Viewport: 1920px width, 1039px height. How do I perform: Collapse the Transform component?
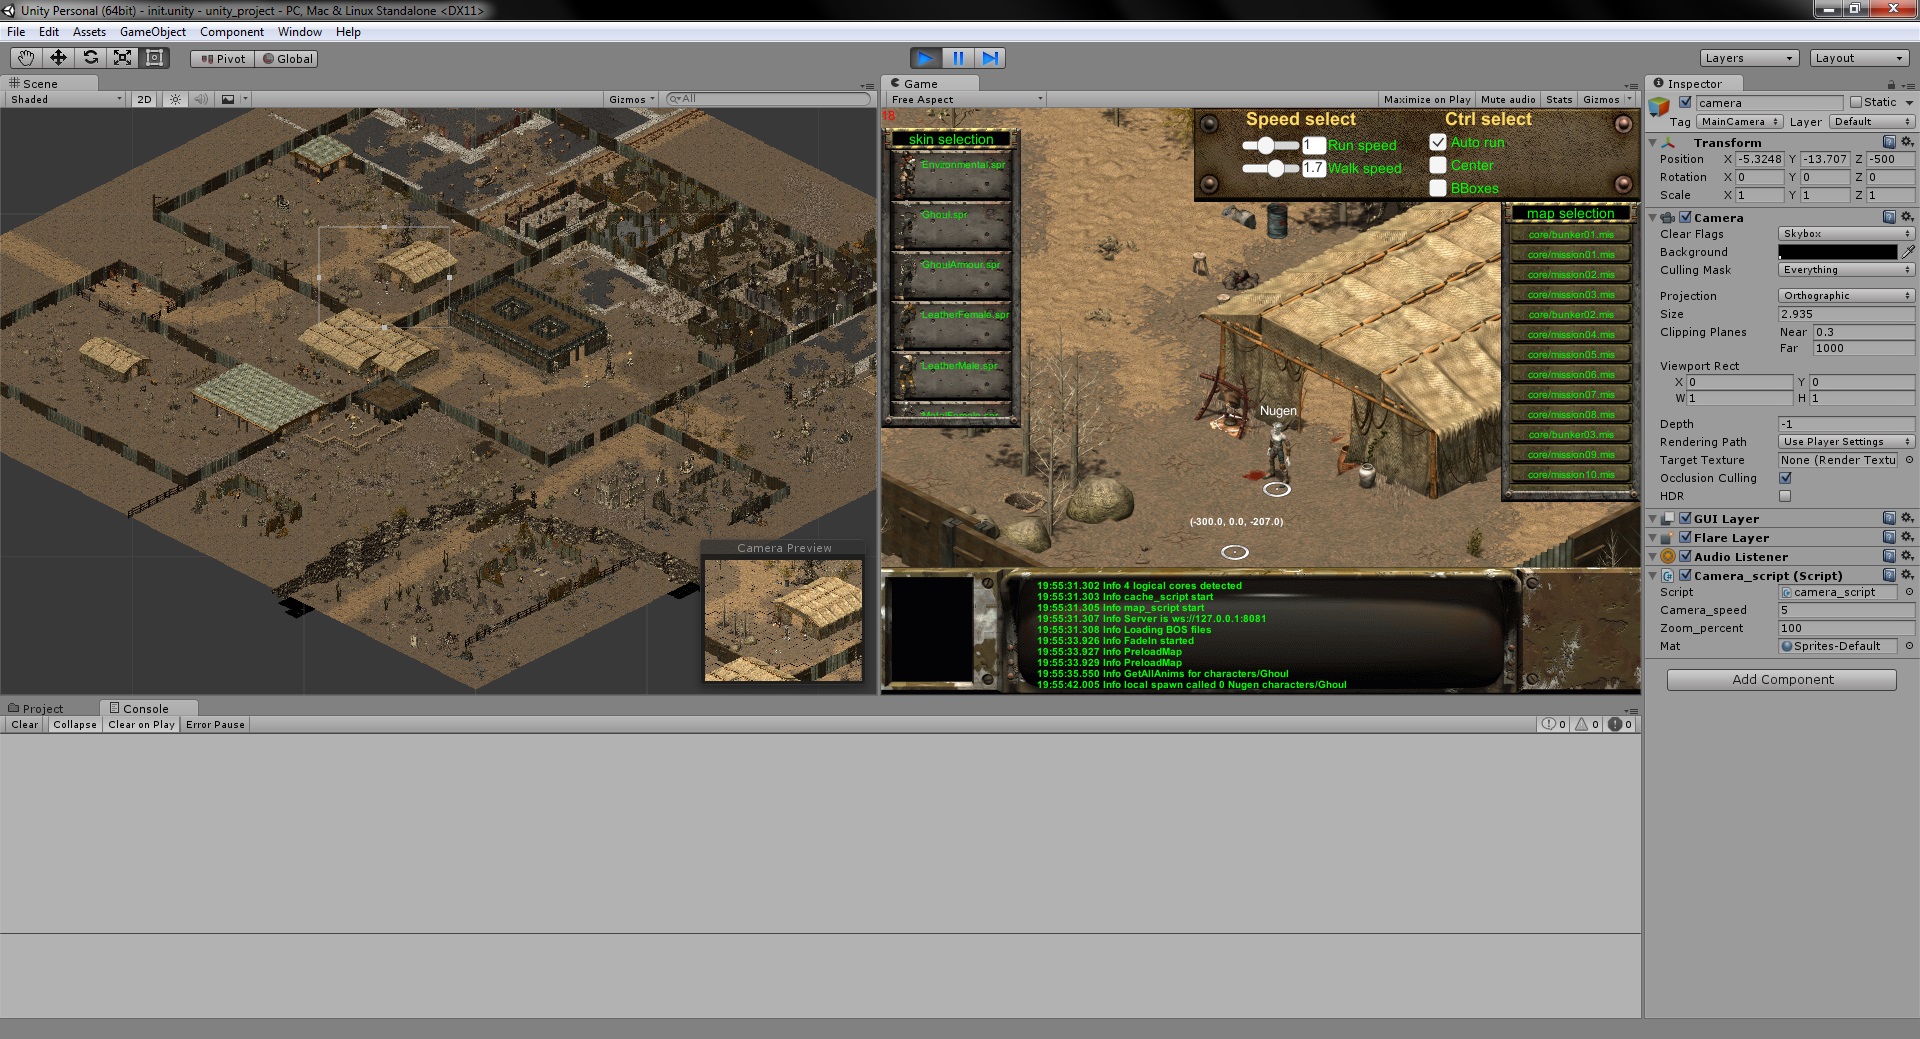click(x=1653, y=143)
